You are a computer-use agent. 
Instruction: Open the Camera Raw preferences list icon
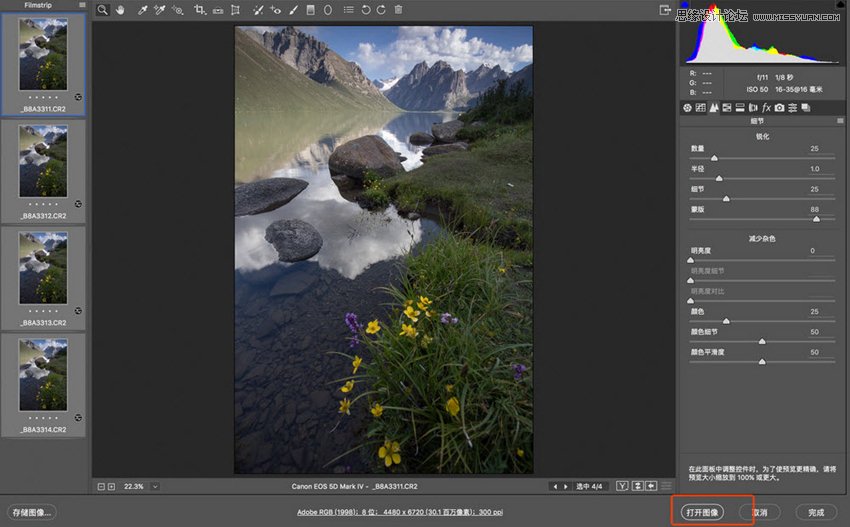point(349,10)
